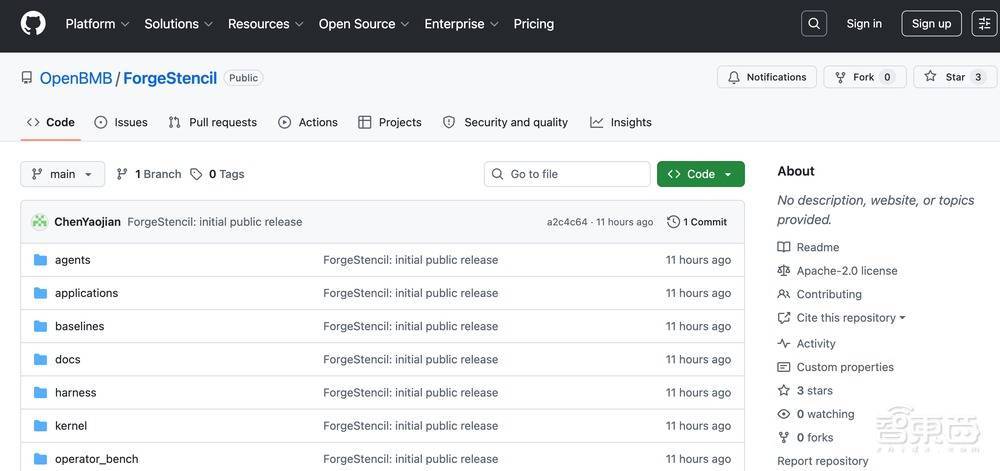Click the note icon next to Custom properties
The image size is (1000, 471).
[784, 367]
